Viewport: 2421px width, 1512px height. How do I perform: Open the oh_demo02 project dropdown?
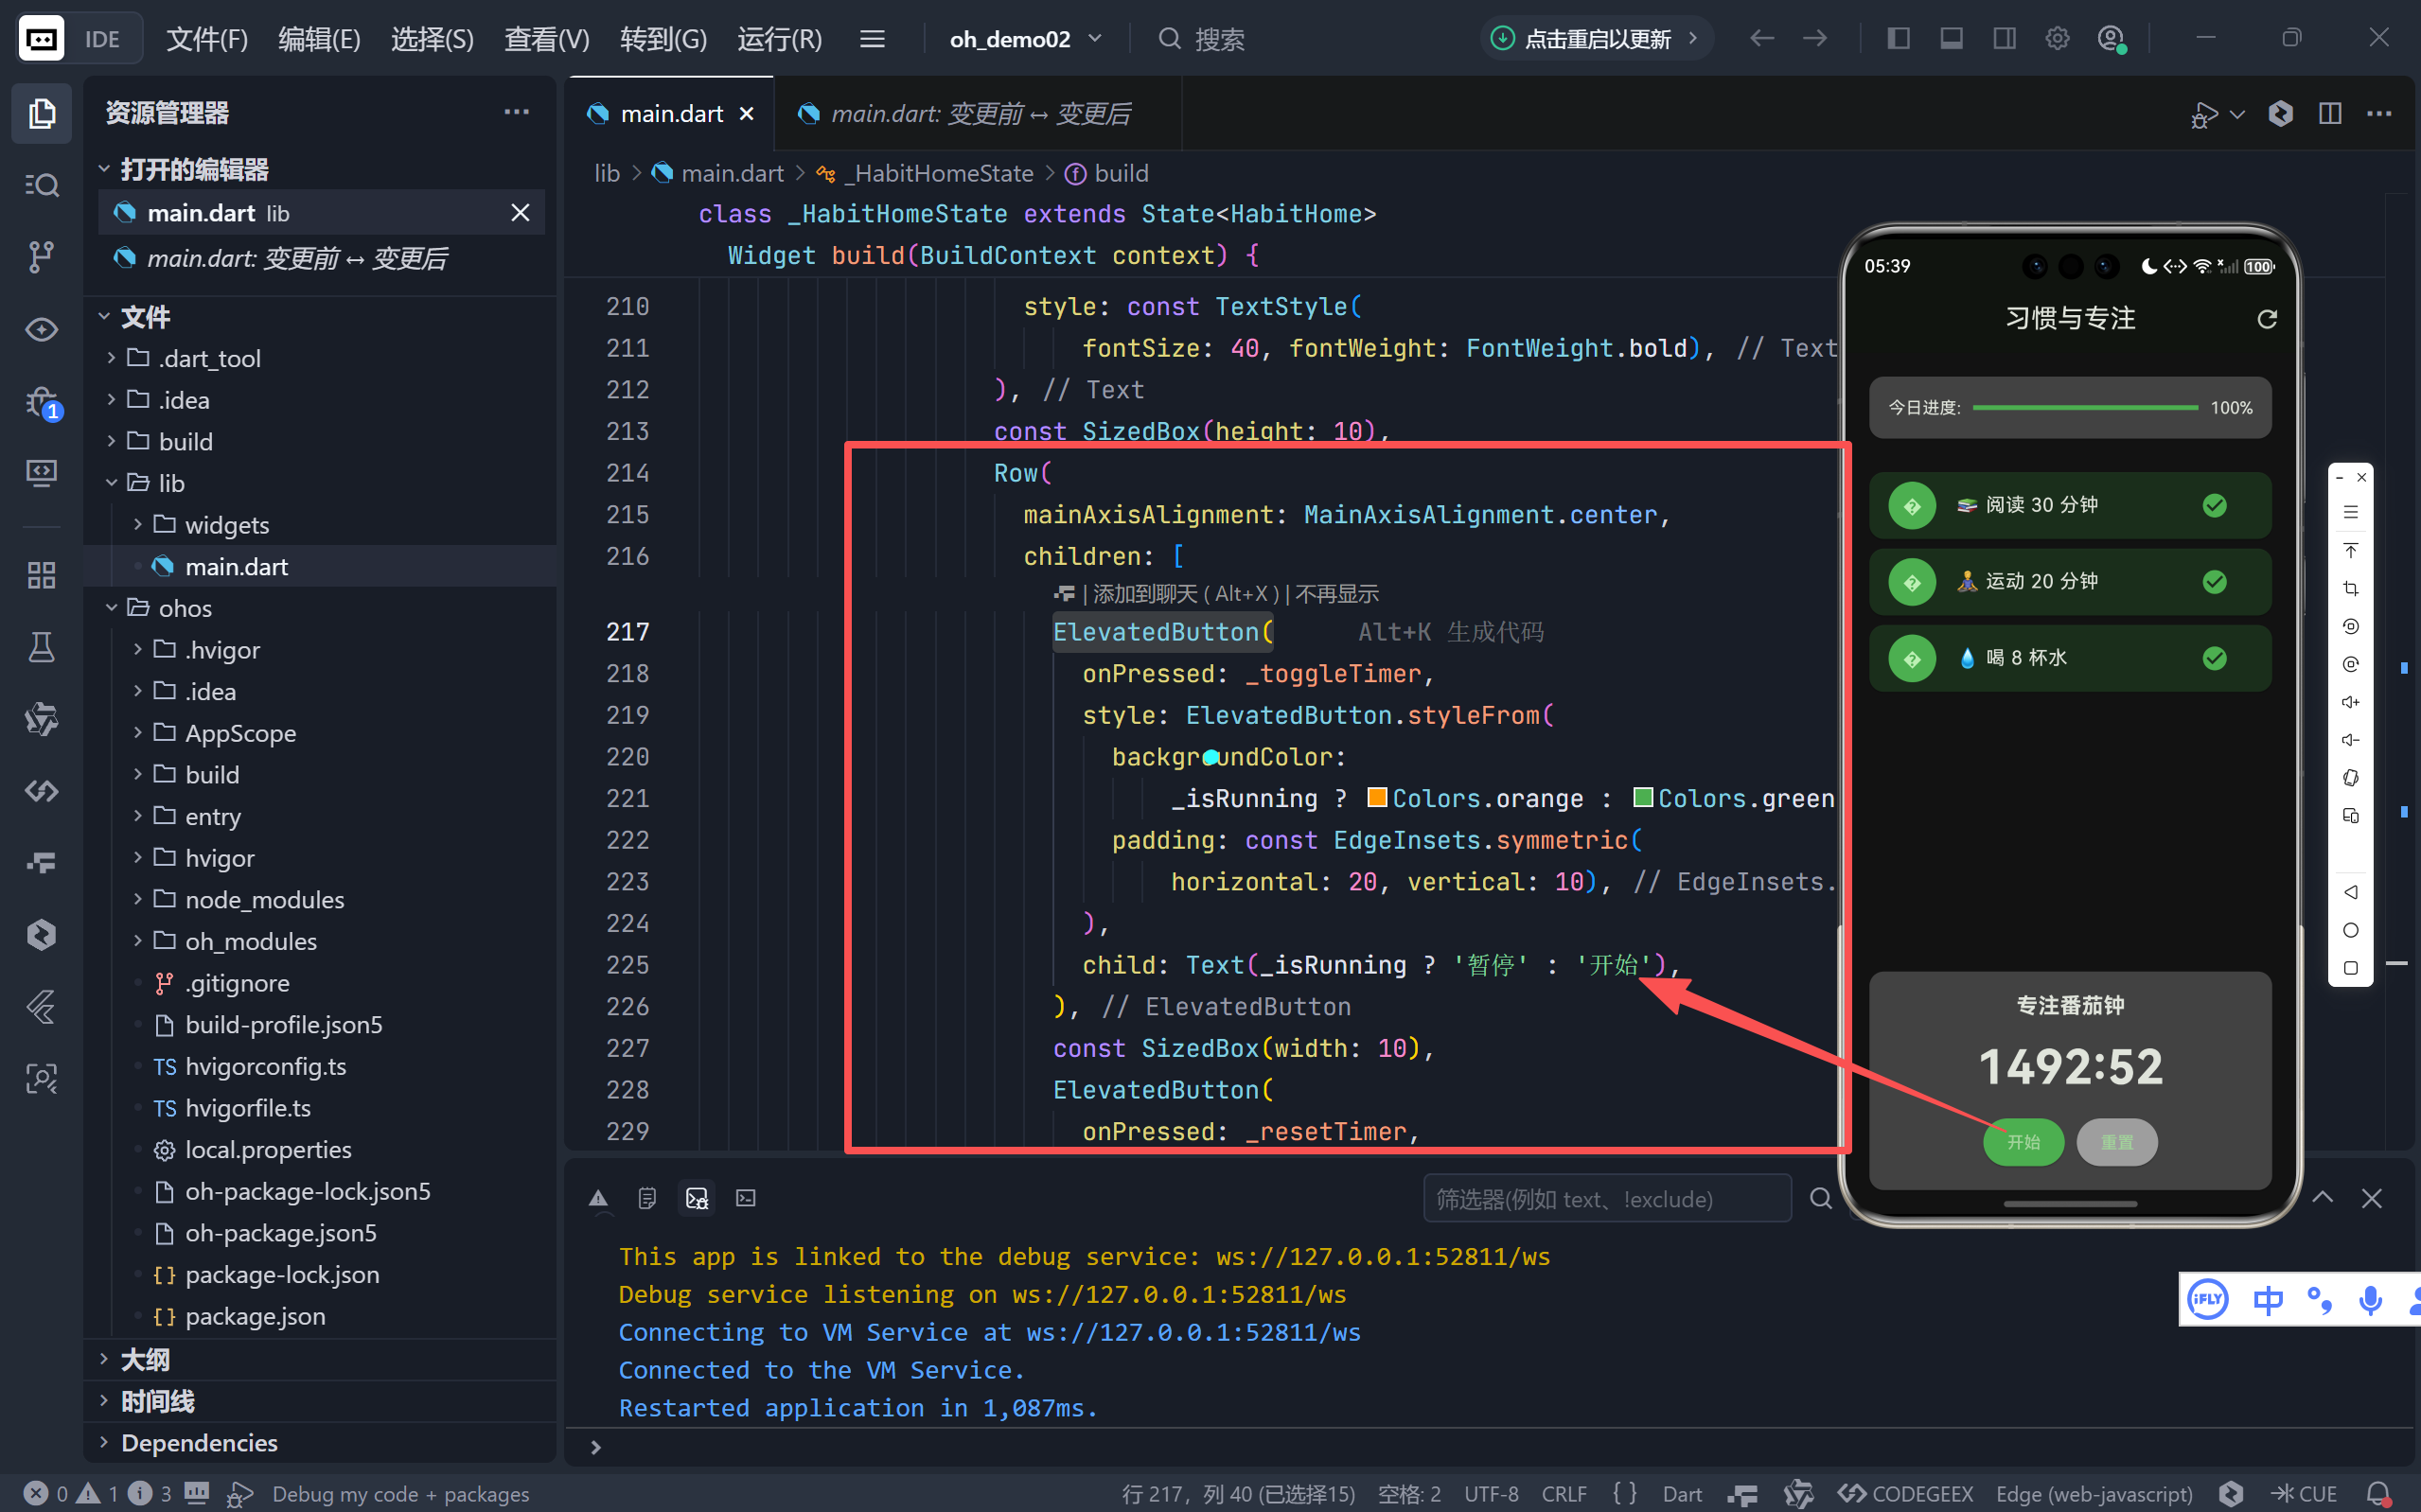pos(1025,39)
